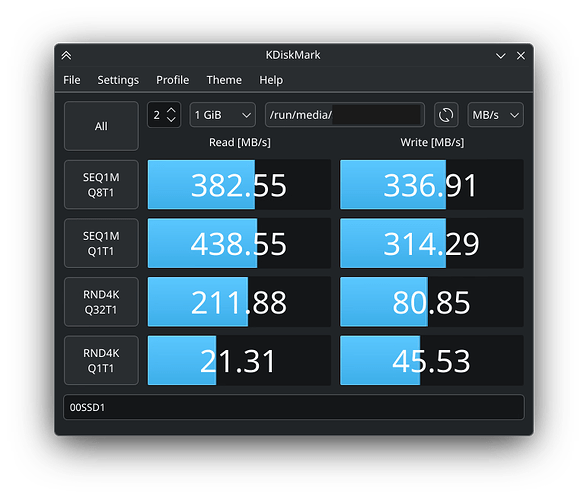This screenshot has width=586, height=500.
Task: Increase the test loop count
Action: point(171,111)
